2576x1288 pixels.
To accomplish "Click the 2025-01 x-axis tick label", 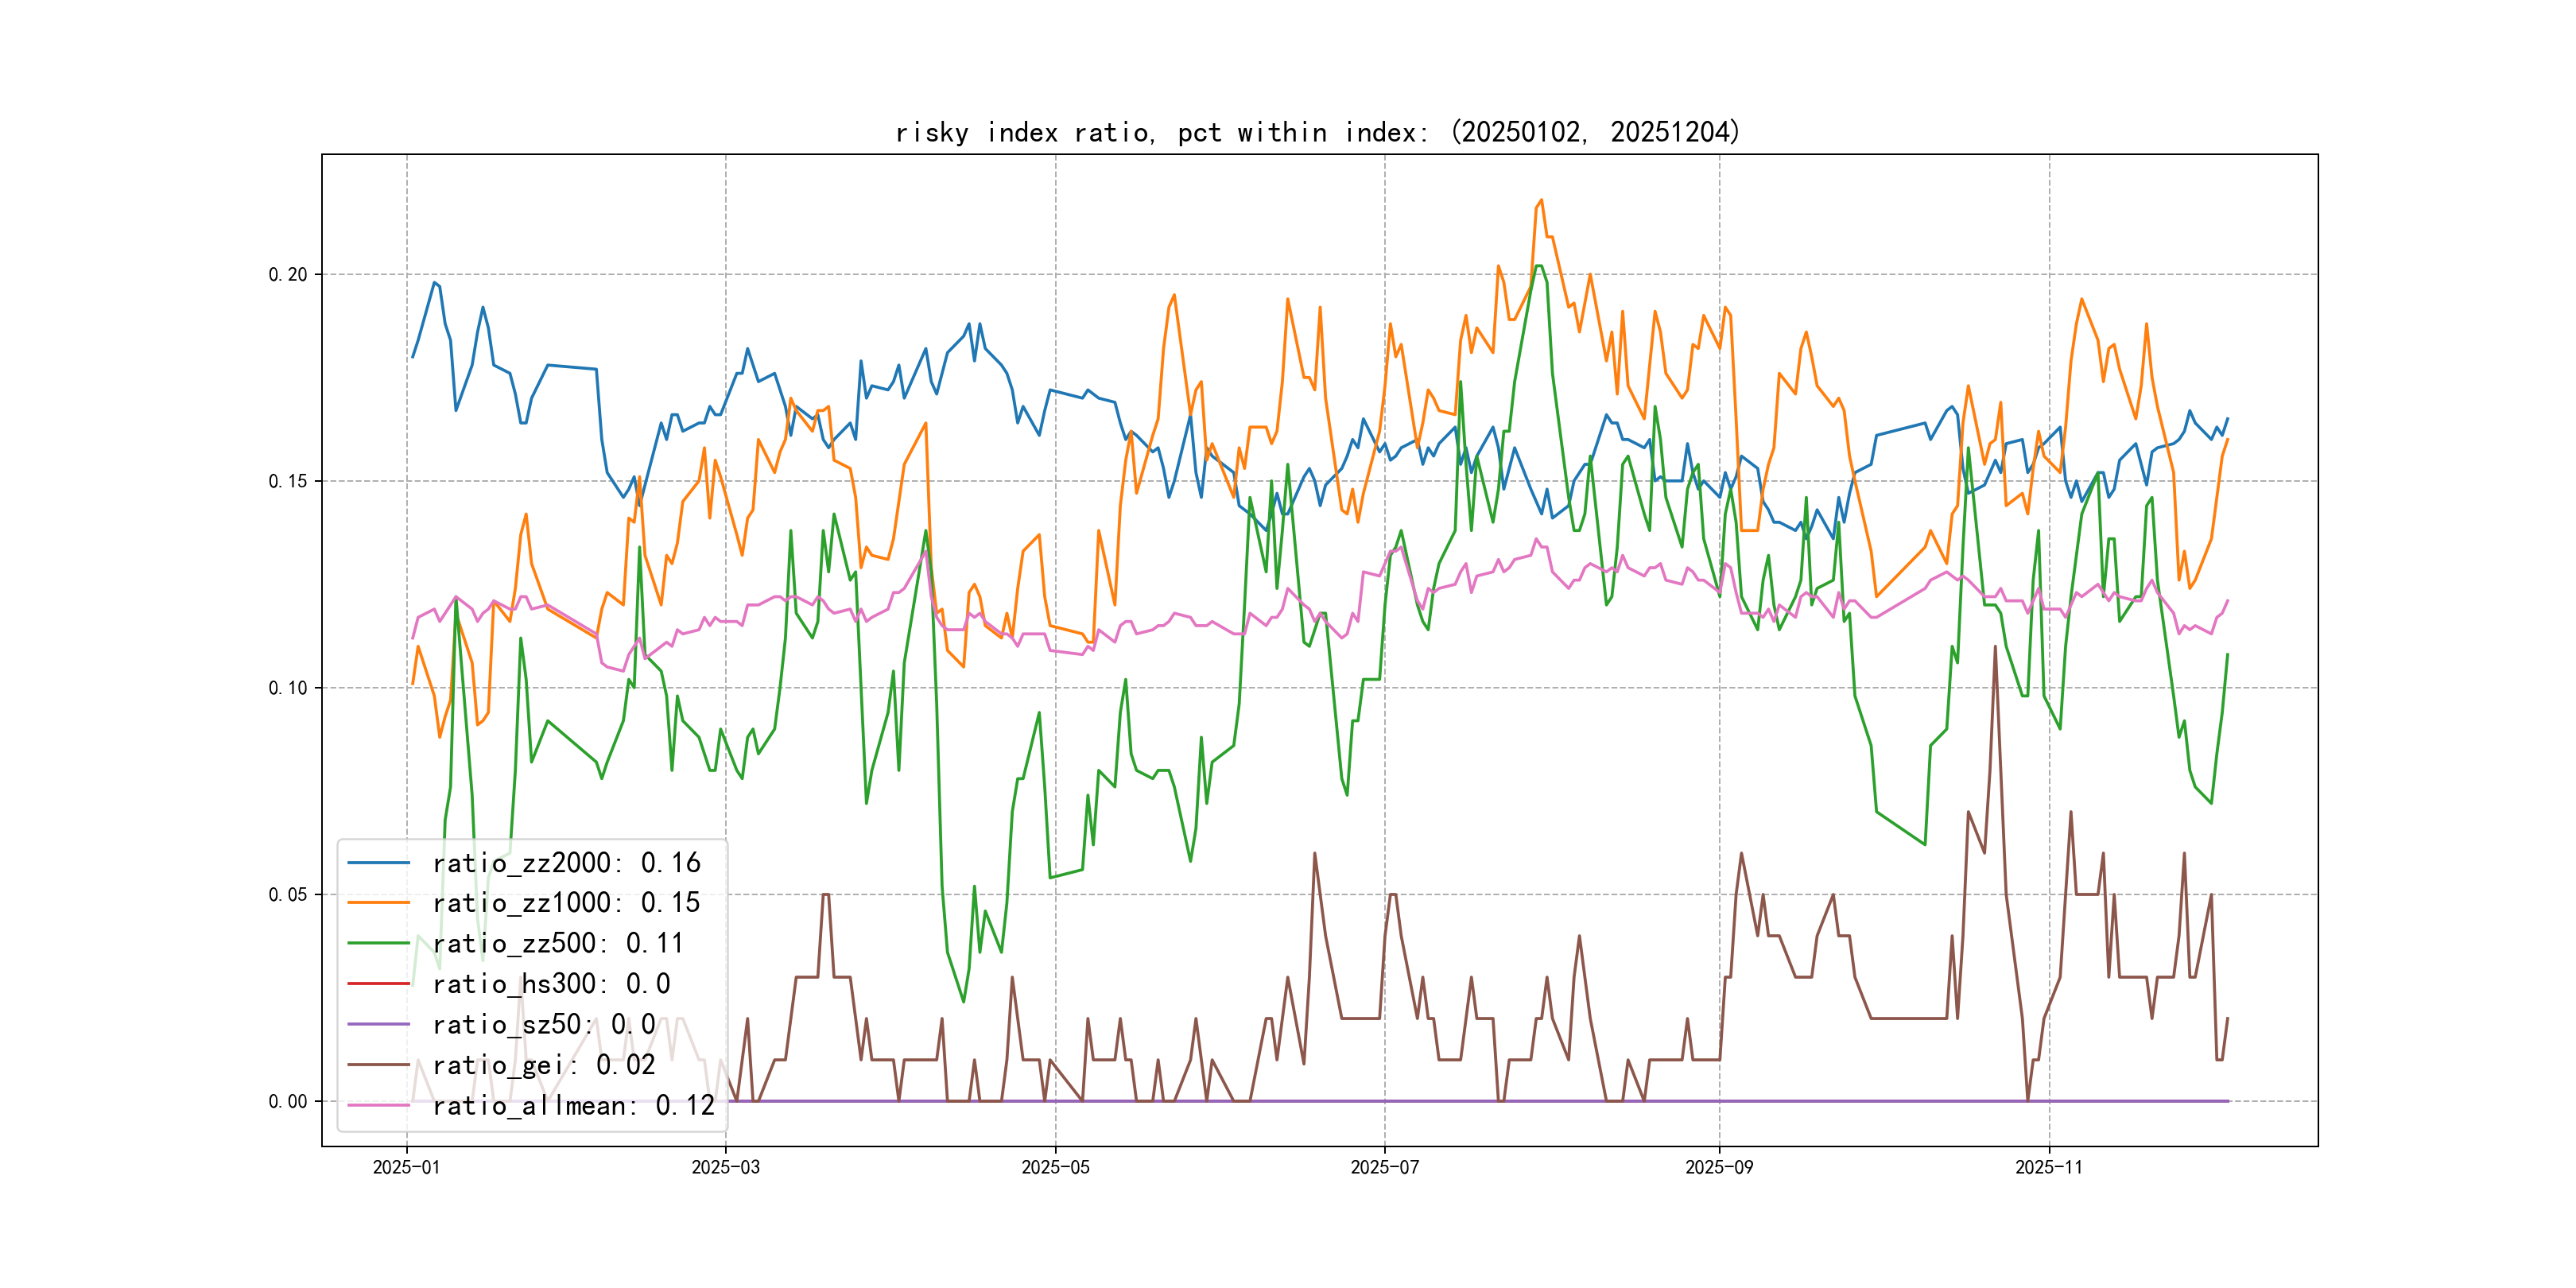I will click(x=406, y=1167).
